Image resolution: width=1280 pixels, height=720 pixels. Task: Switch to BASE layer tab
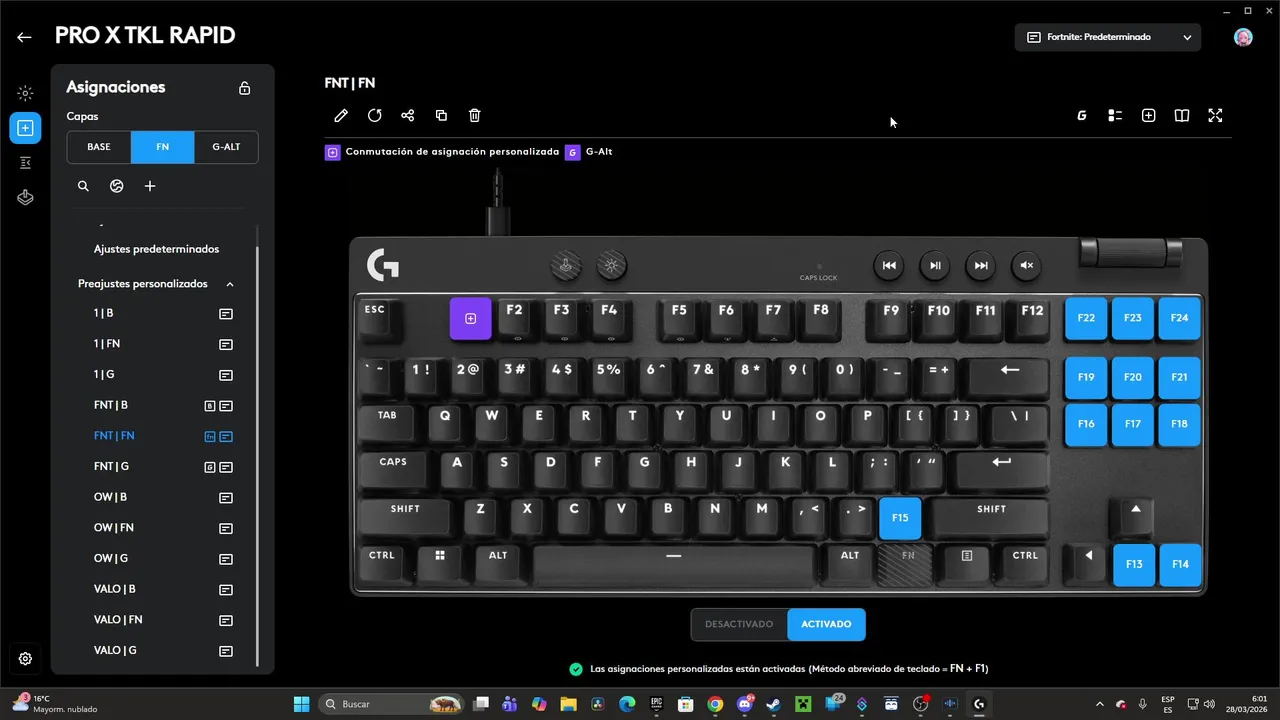[99, 147]
